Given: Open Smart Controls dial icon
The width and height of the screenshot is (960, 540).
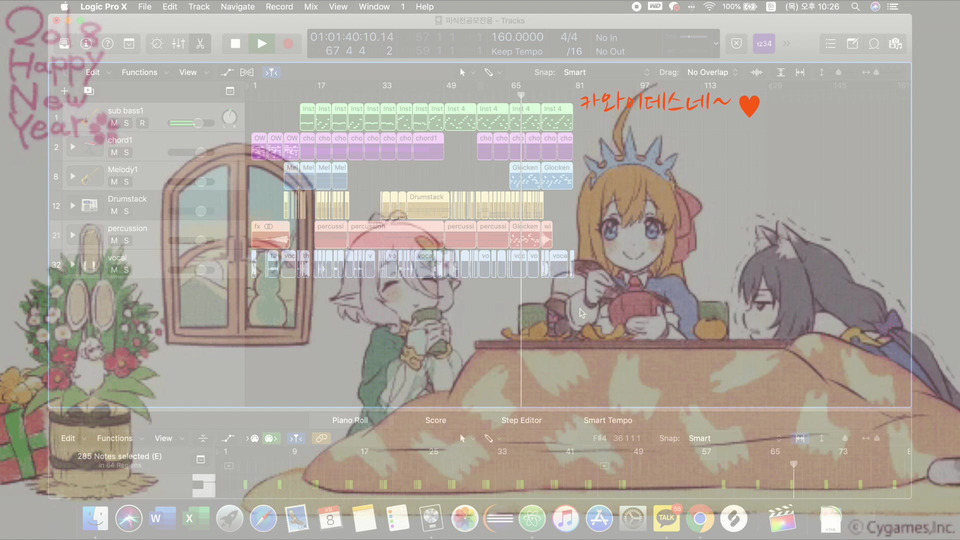Looking at the screenshot, I should (x=157, y=43).
